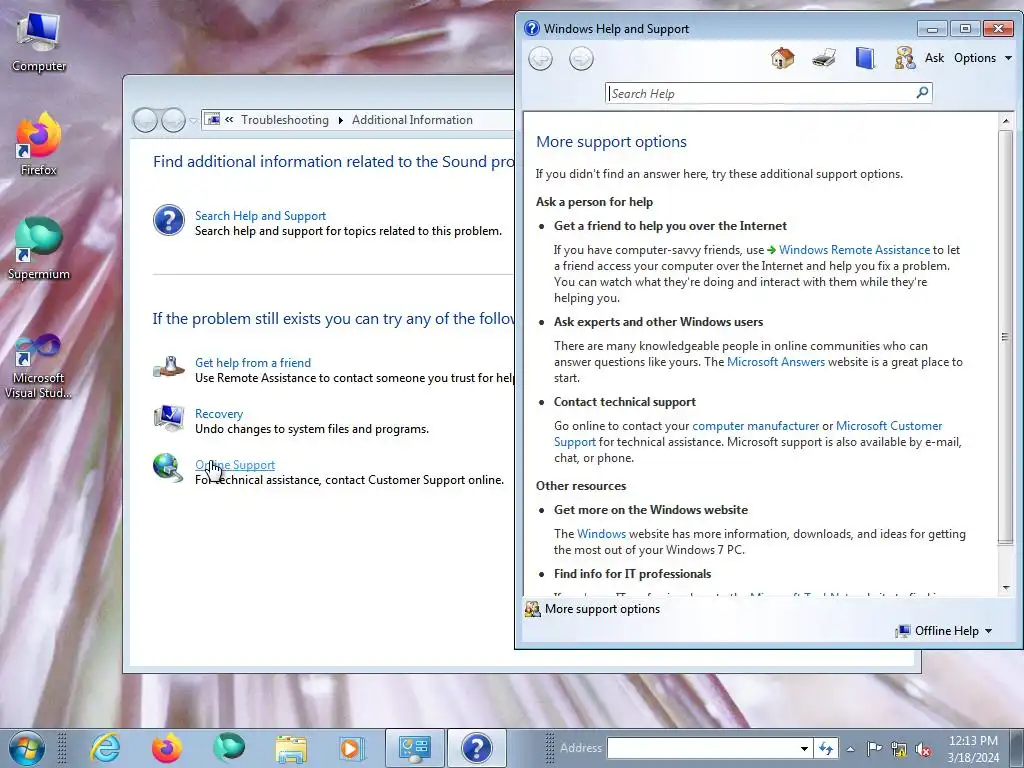Click Troubleshooting in the breadcrumb path
The width and height of the screenshot is (1024, 768).
[285, 120]
